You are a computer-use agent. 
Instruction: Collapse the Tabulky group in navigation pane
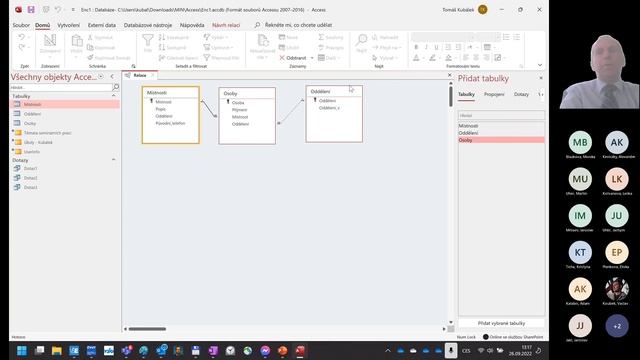click(113, 96)
